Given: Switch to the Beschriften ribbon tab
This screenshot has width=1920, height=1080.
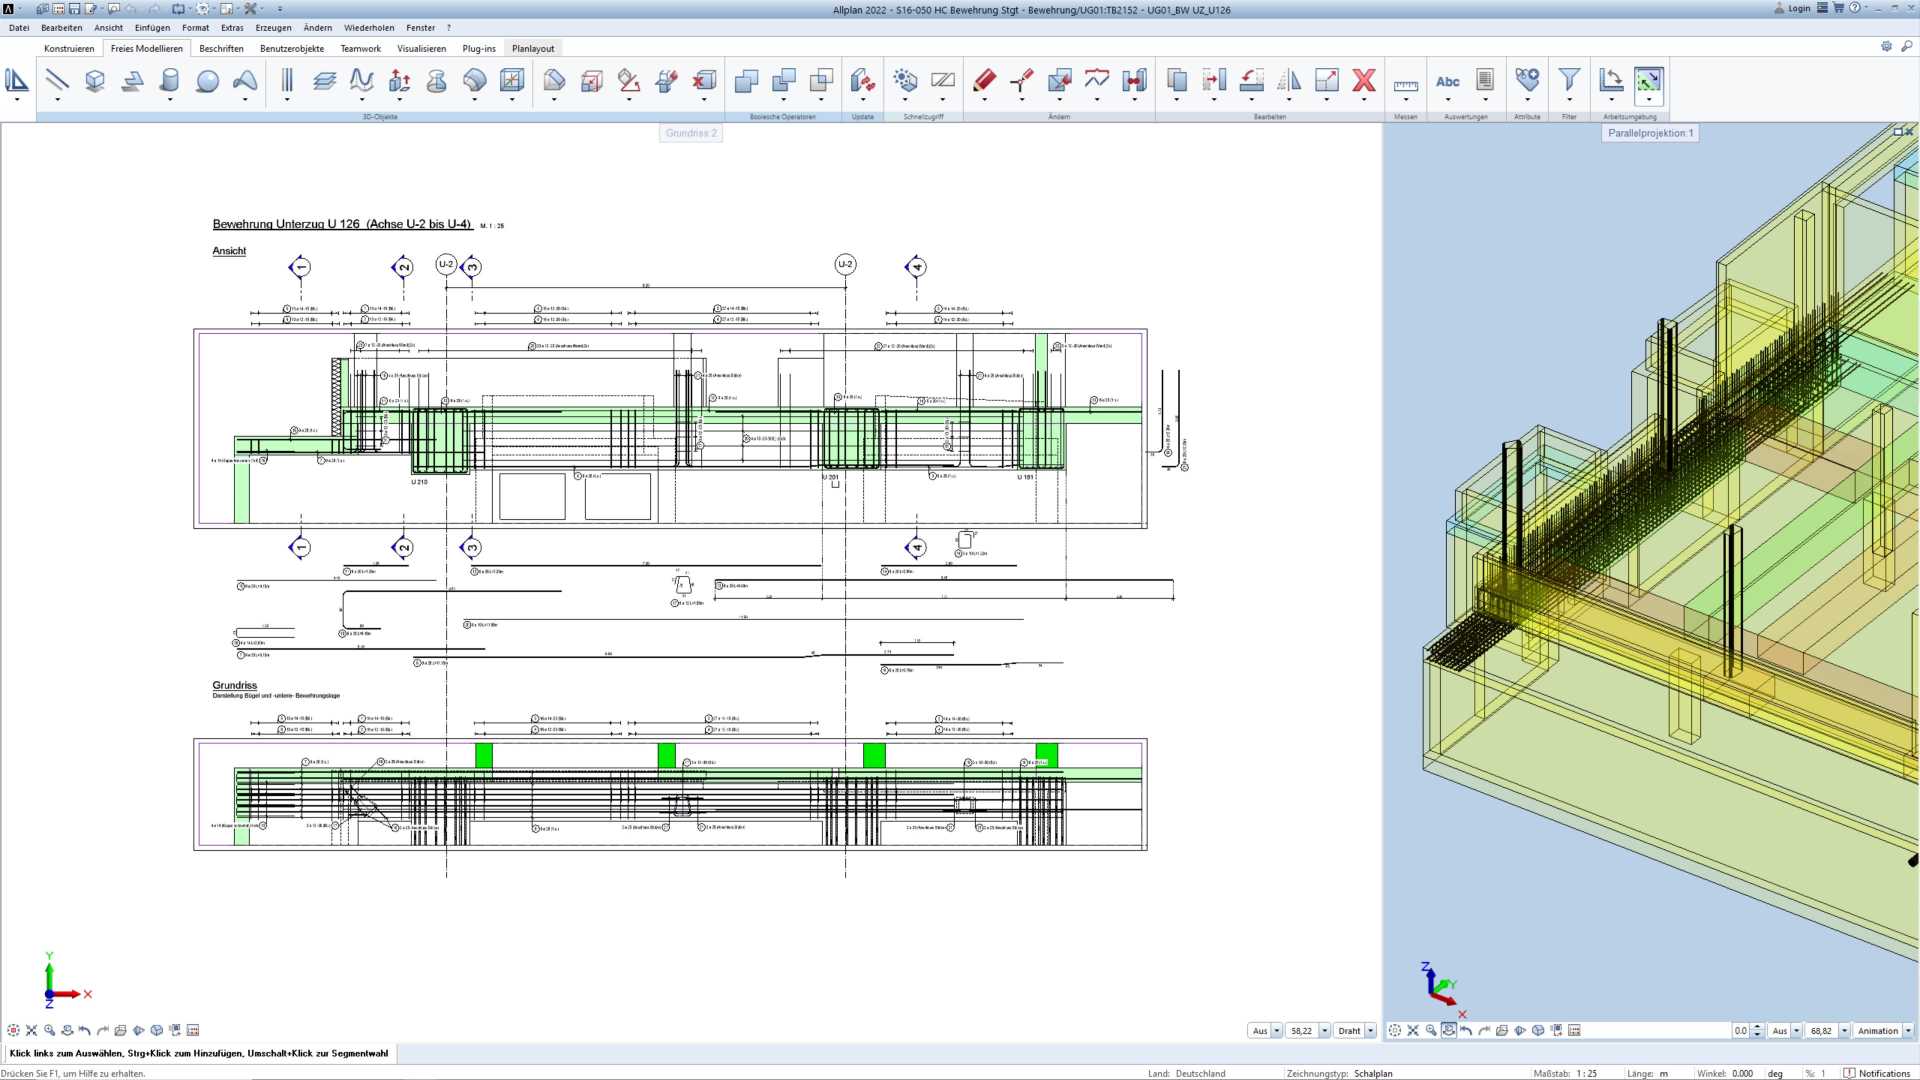Looking at the screenshot, I should (x=221, y=48).
